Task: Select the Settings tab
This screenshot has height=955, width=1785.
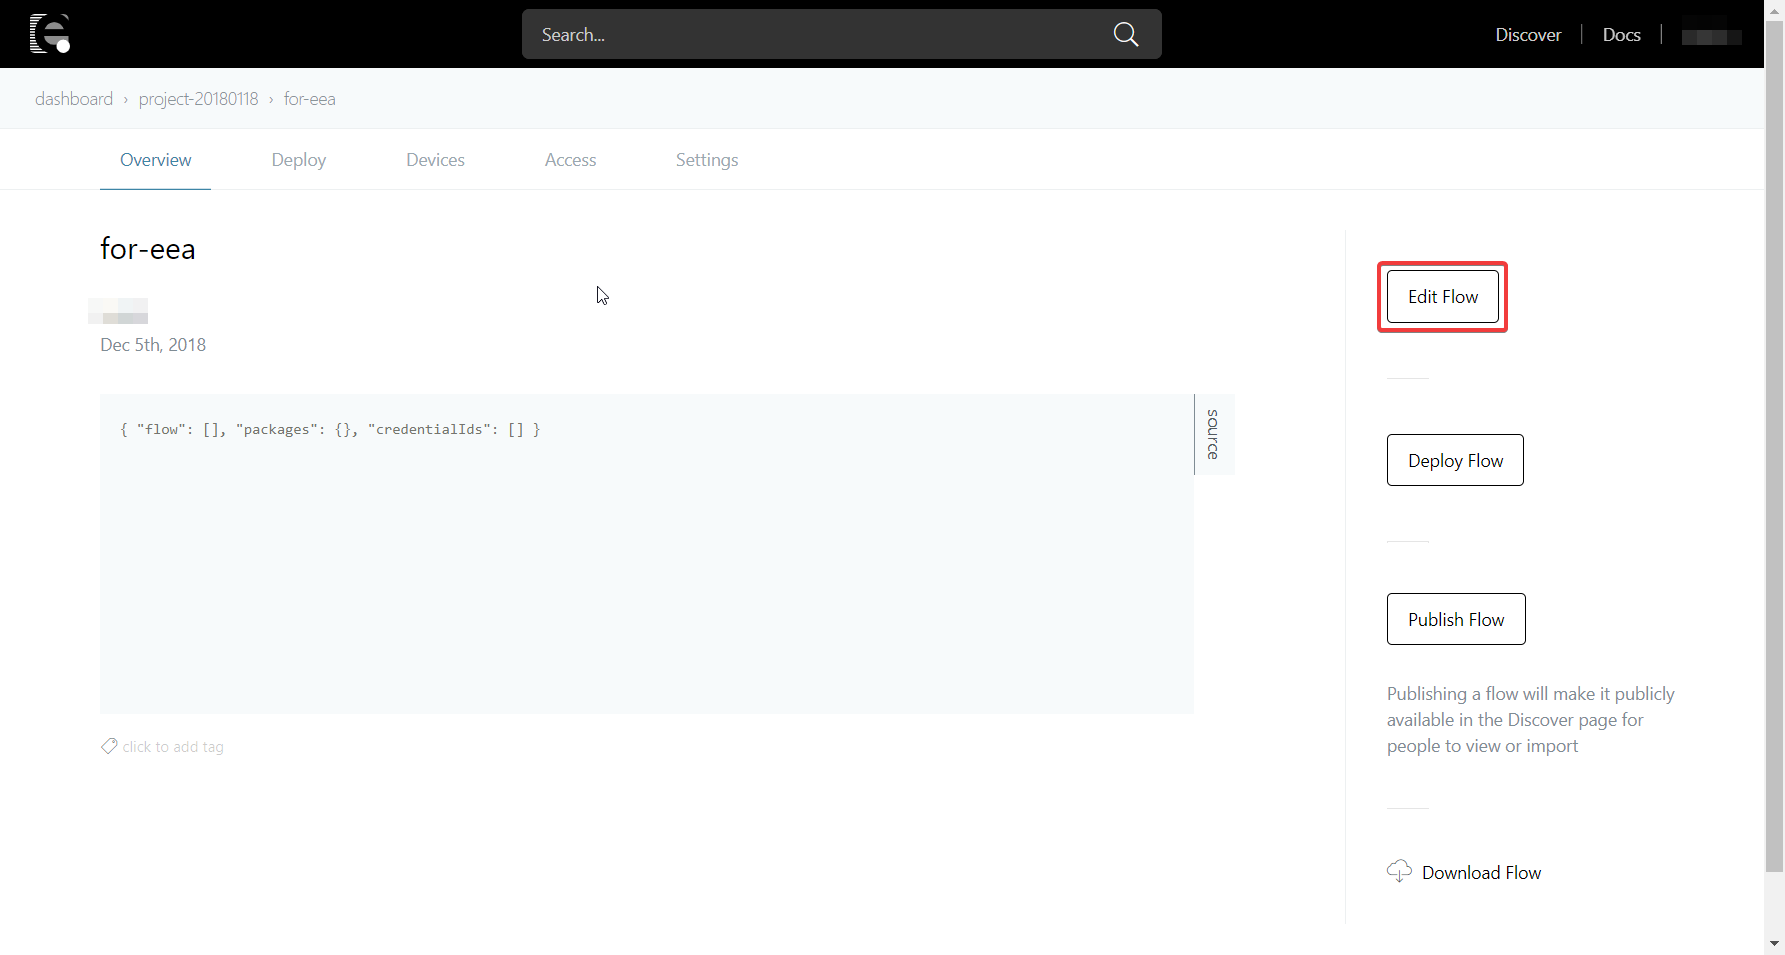Action: pos(706,160)
